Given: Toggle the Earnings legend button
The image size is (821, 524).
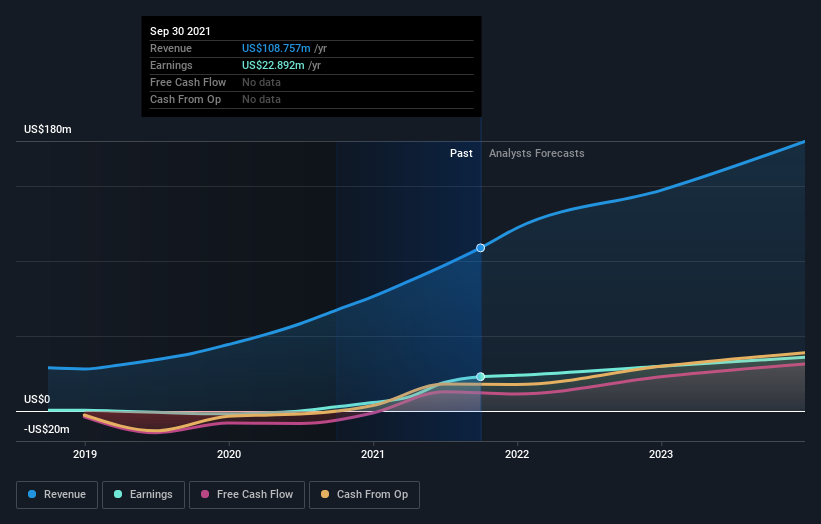Looking at the screenshot, I should pyautogui.click(x=143, y=495).
